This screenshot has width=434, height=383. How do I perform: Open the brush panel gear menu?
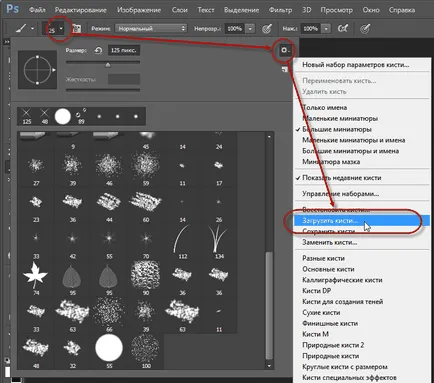click(x=284, y=51)
